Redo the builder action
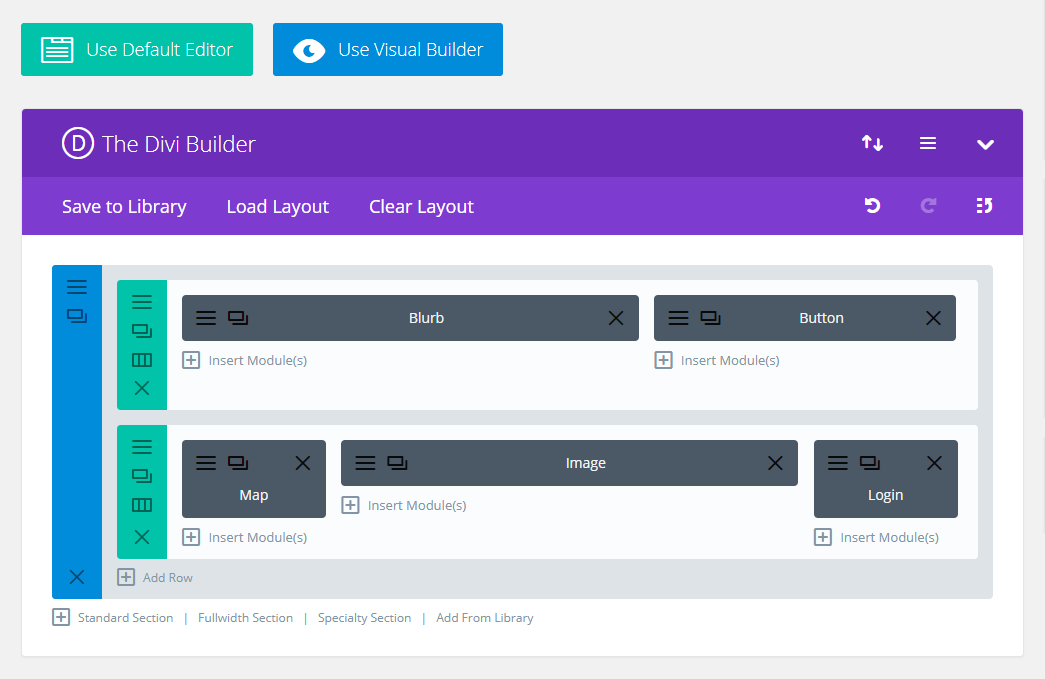 (928, 206)
